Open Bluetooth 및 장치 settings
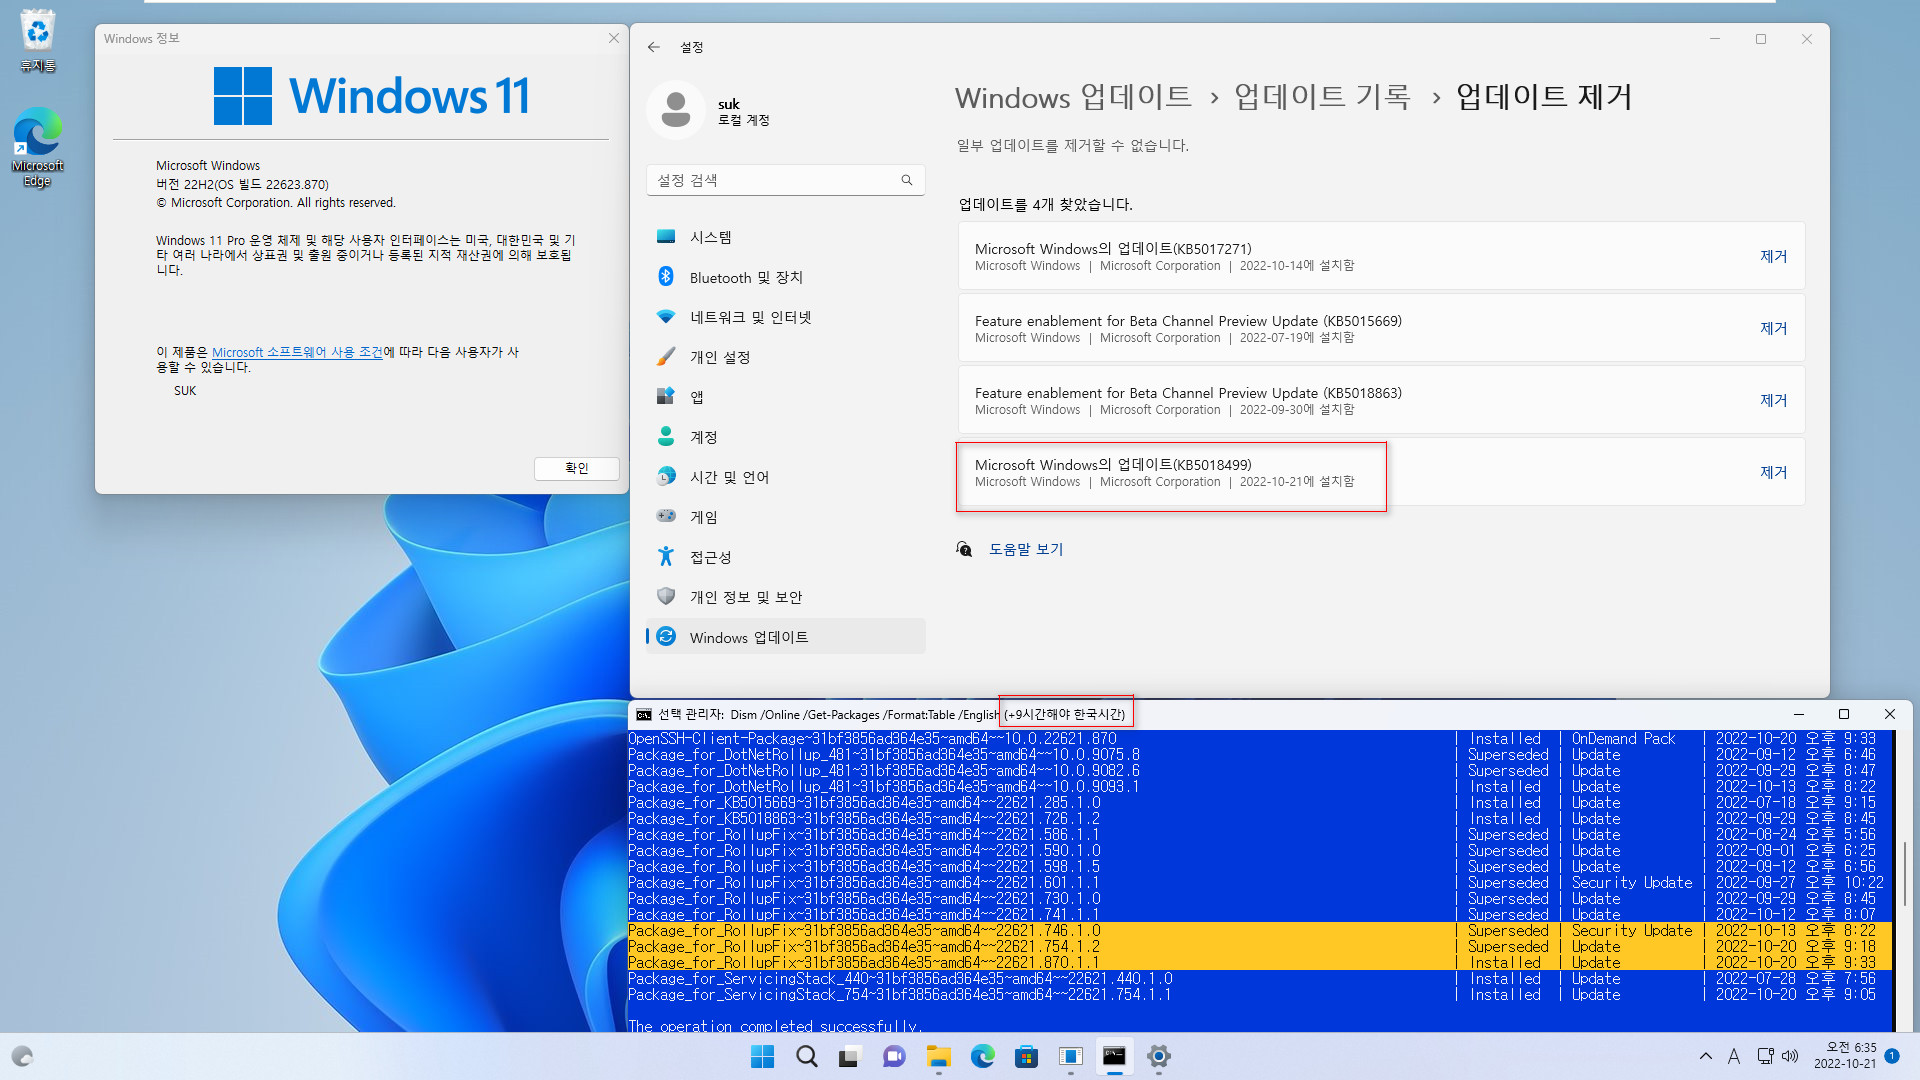Screen dimensions: 1920x1080 point(785,277)
